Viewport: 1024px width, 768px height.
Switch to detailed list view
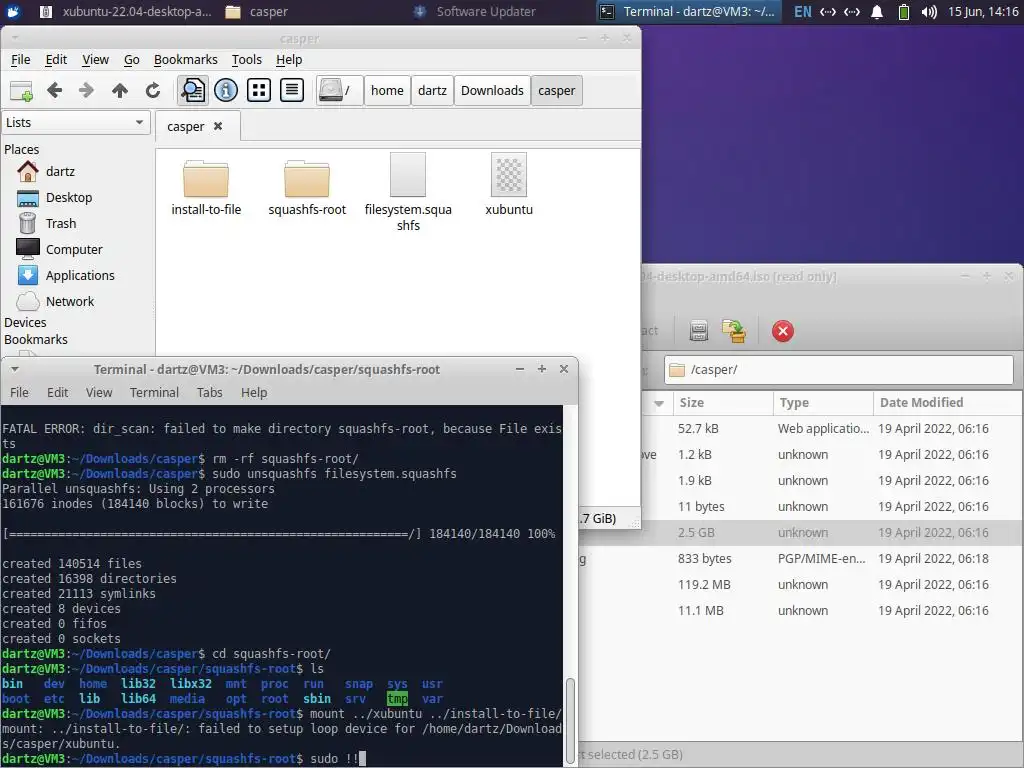tap(292, 90)
